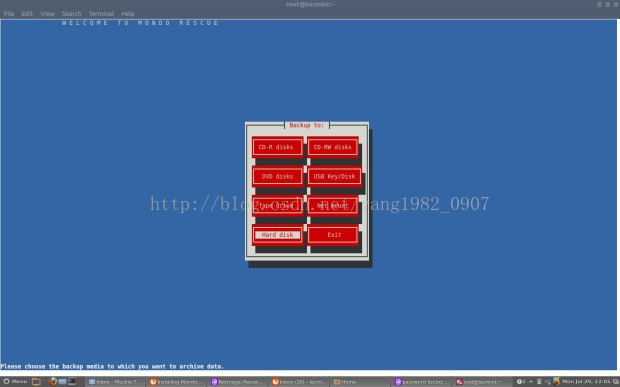
Task: Expand the hidden tray icons arrow
Action: coord(531,381)
